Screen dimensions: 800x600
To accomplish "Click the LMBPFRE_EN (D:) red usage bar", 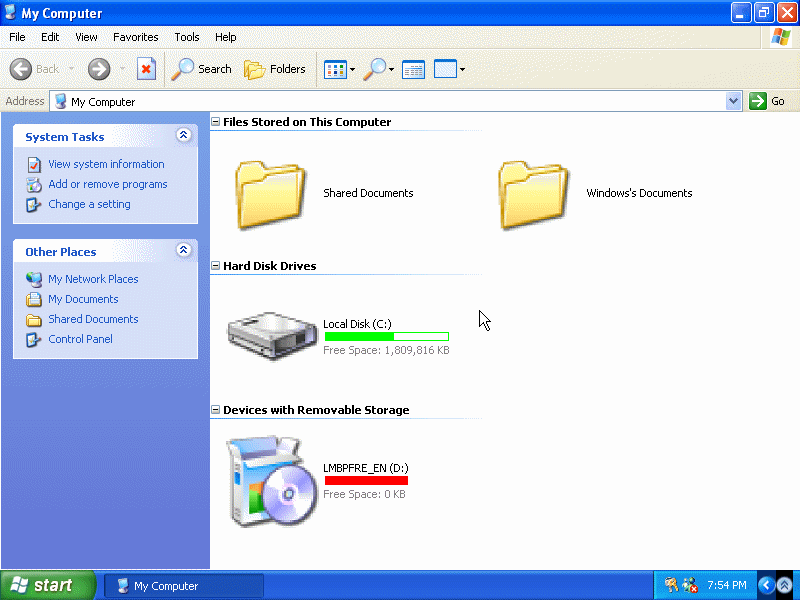I will (366, 480).
